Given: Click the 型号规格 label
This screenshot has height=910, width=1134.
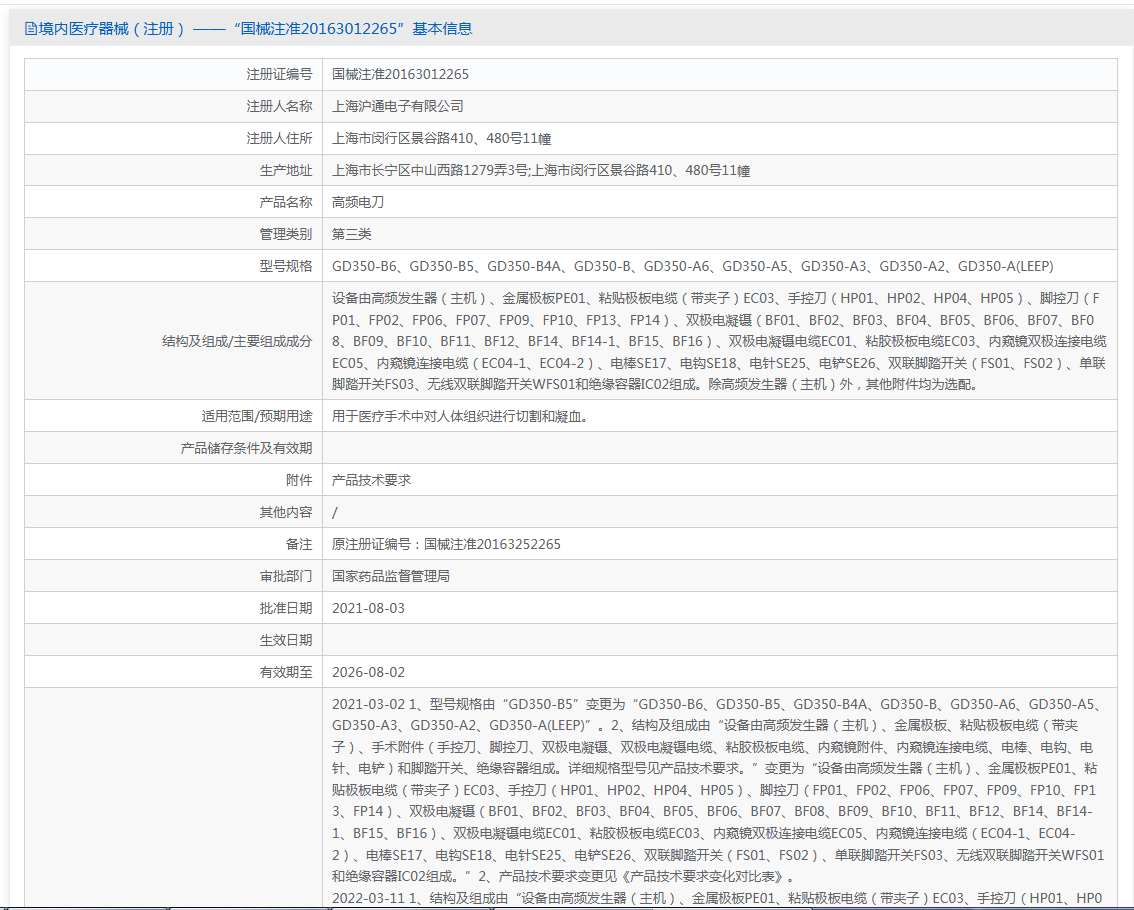Looking at the screenshot, I should pyautogui.click(x=286, y=265).
